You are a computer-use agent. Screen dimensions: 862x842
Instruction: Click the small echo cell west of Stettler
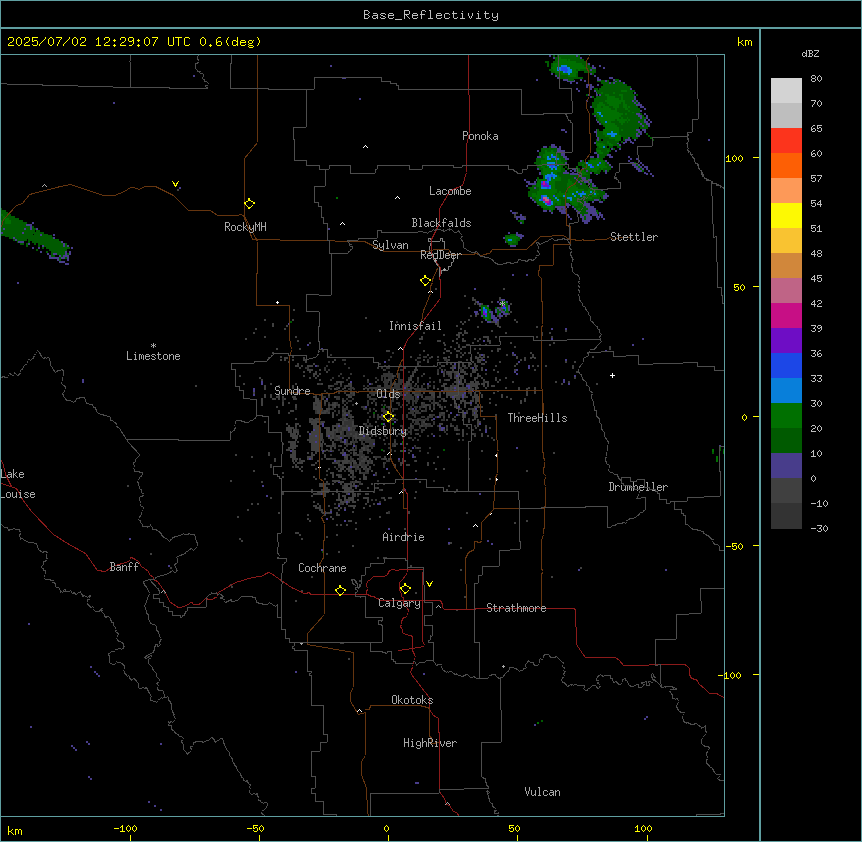513,239
